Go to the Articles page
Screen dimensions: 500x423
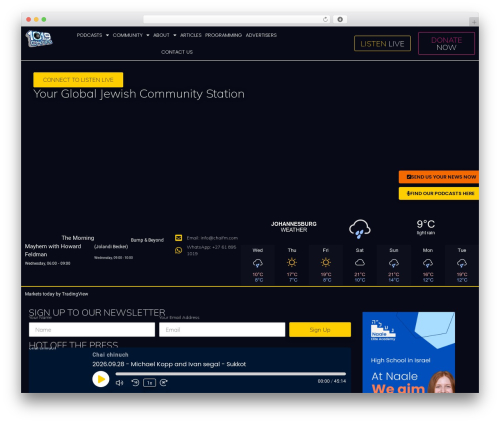point(191,35)
